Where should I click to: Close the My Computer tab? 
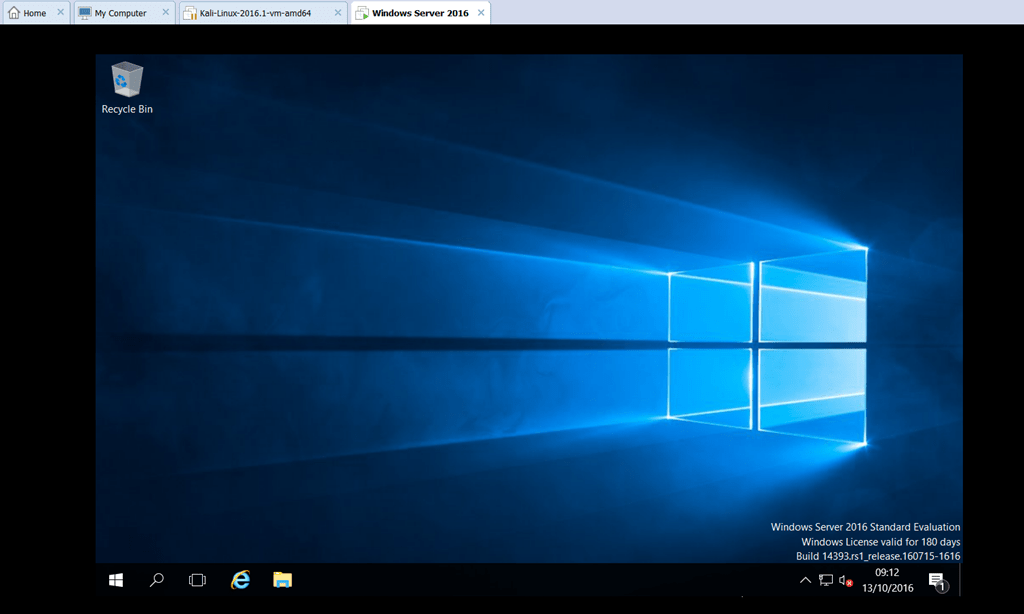pos(165,12)
